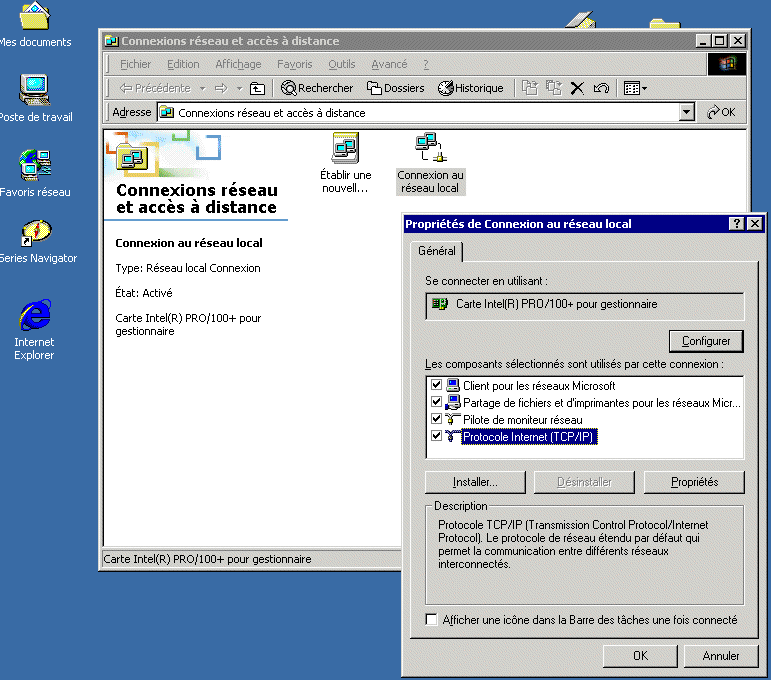
Task: Open the Avancé menu
Action: pyautogui.click(x=389, y=64)
